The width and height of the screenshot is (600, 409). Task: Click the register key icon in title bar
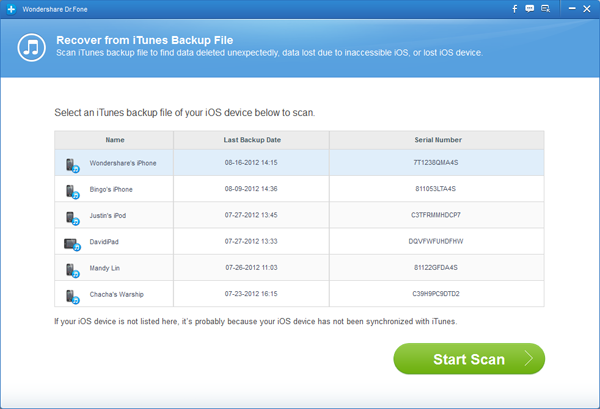(545, 9)
